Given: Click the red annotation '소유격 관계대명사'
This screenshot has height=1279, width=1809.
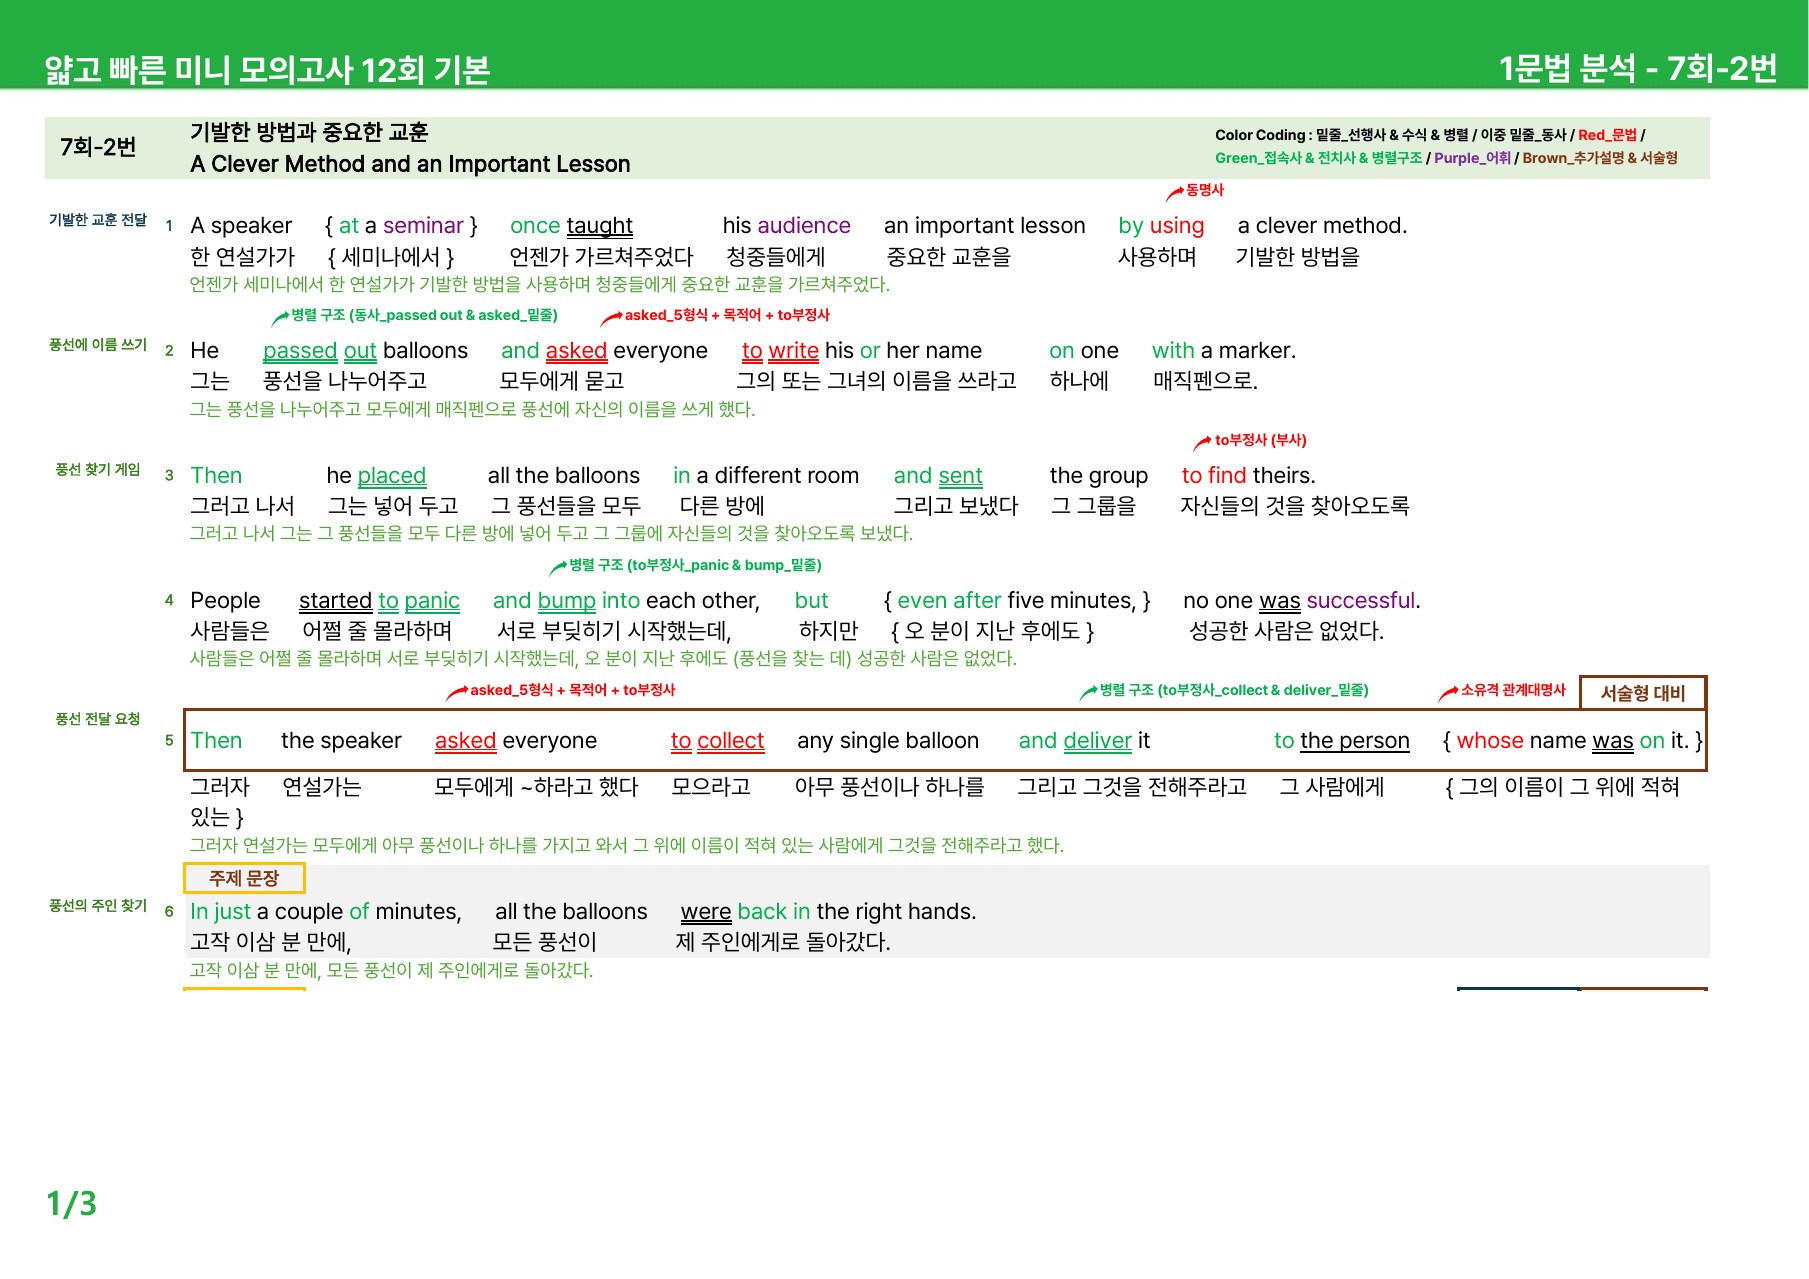Looking at the screenshot, I should pos(1513,690).
